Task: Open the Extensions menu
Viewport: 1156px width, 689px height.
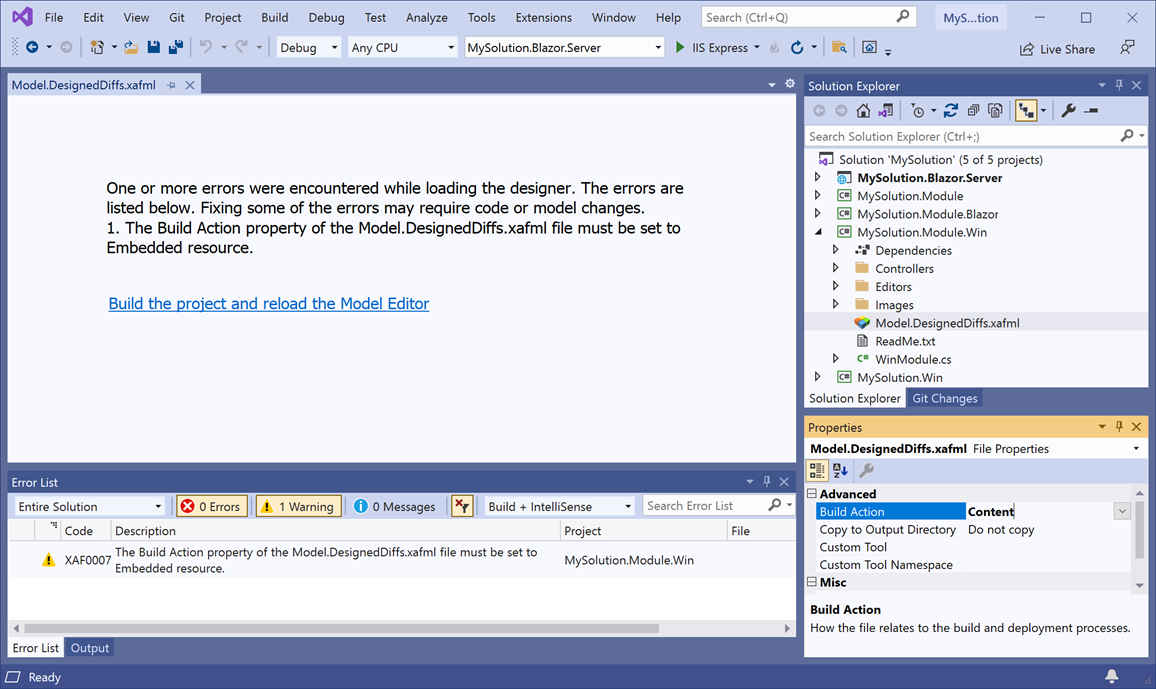Action: [x=543, y=17]
